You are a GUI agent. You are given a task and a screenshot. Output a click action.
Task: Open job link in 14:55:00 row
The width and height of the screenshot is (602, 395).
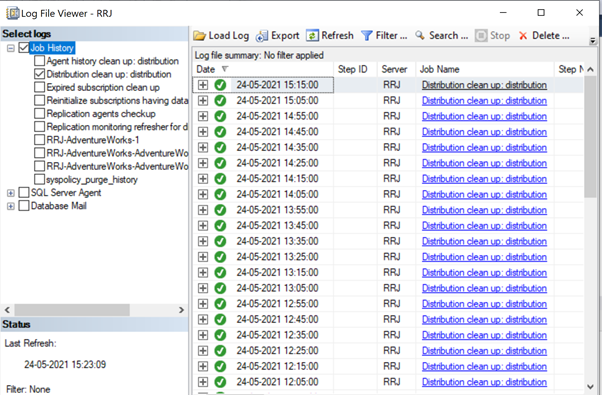(x=484, y=116)
